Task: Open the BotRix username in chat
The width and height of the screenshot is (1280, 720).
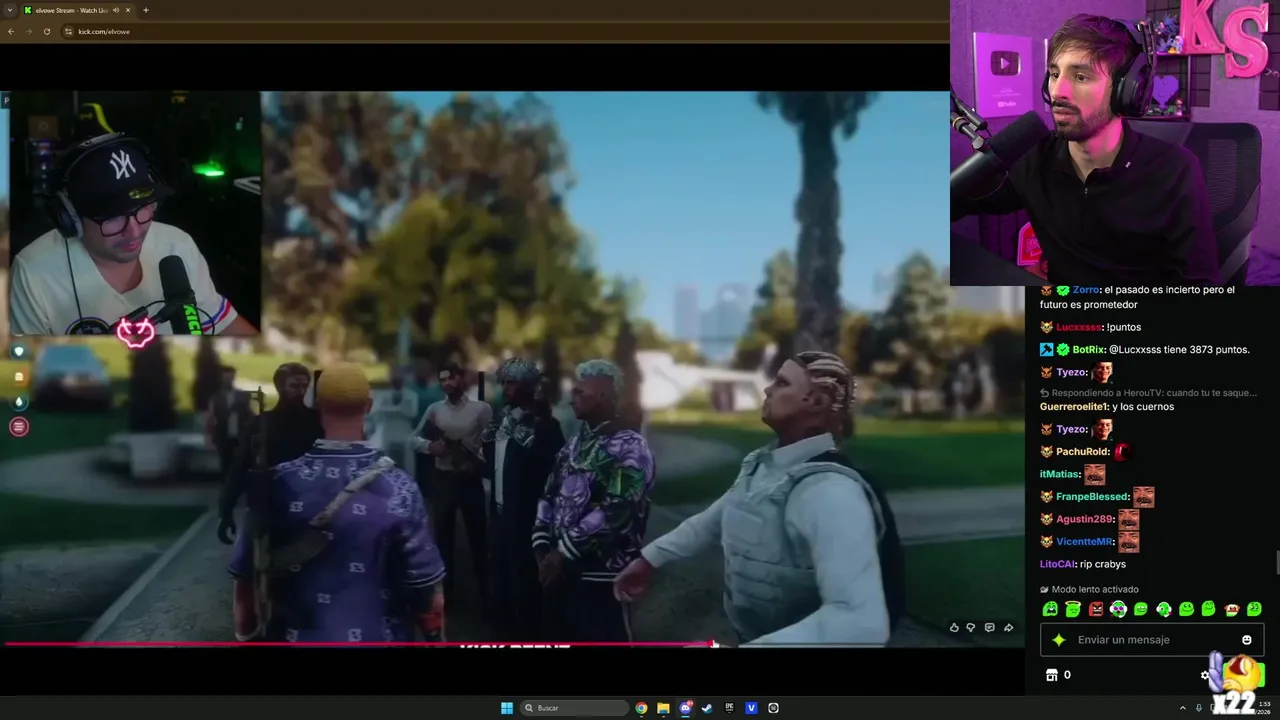Action: (x=1089, y=350)
